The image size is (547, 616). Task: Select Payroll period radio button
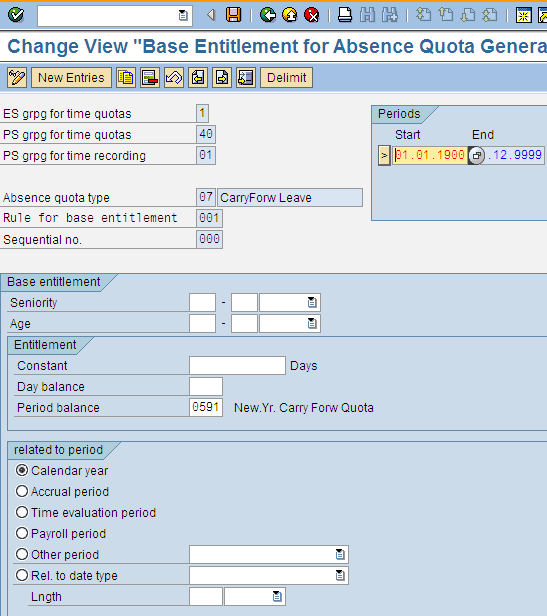[22, 533]
